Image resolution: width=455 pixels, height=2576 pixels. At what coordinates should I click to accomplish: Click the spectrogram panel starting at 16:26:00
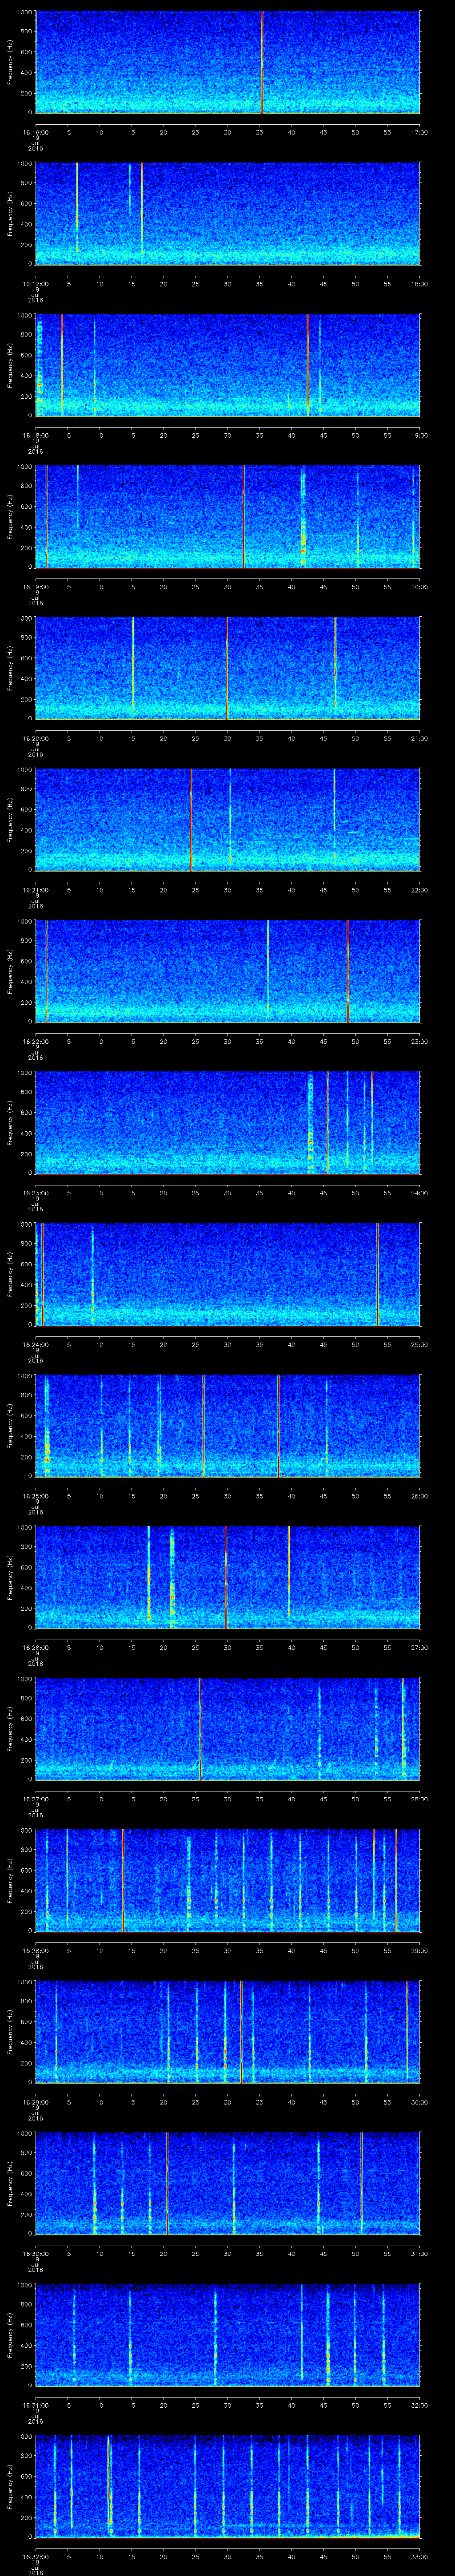[x=228, y=1577]
